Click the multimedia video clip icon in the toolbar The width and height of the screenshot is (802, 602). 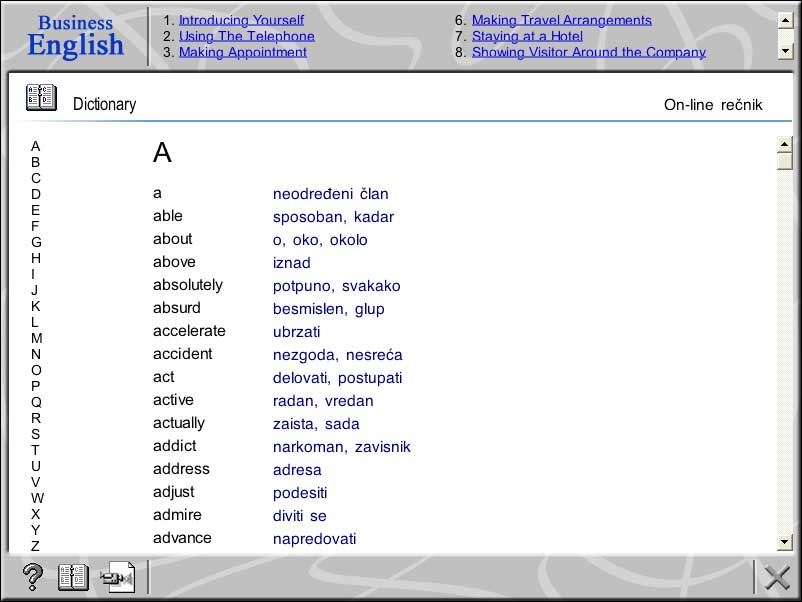coord(118,577)
